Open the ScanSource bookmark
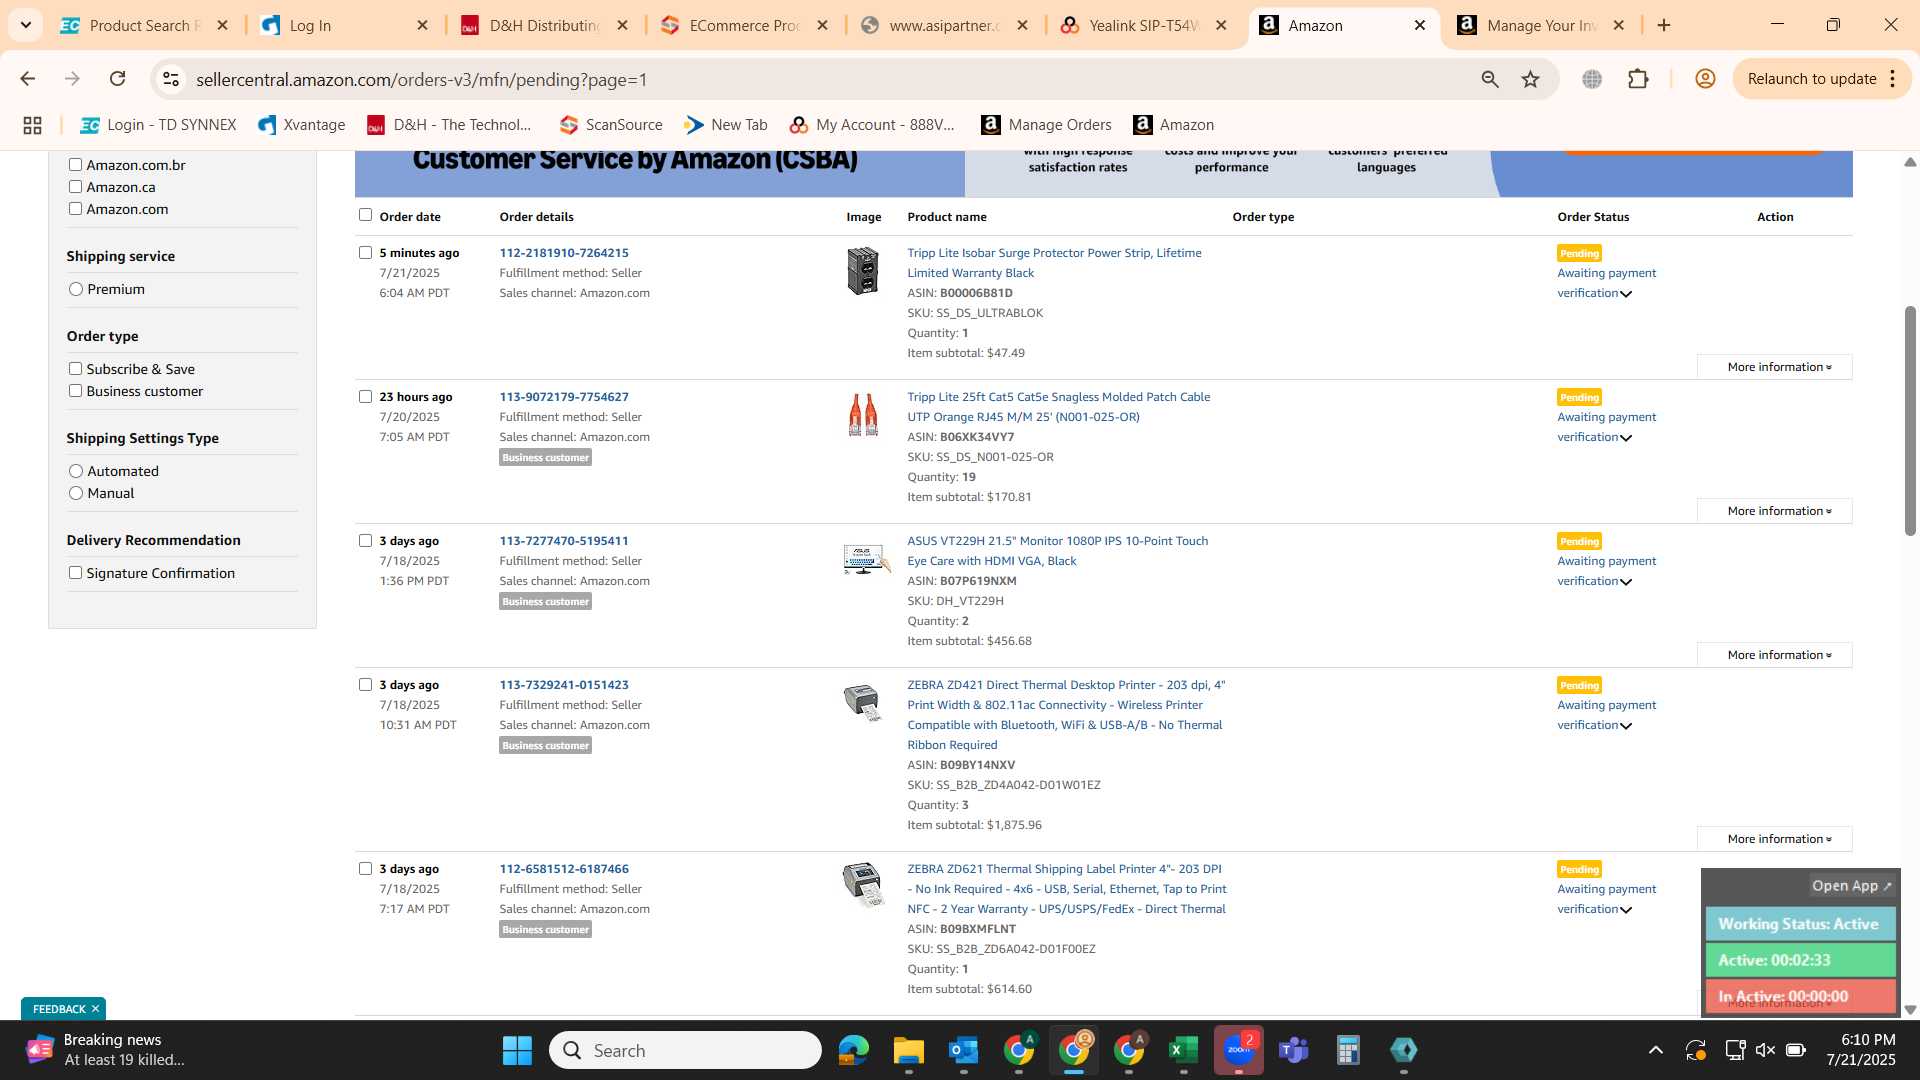The image size is (1920, 1080). pos(611,125)
